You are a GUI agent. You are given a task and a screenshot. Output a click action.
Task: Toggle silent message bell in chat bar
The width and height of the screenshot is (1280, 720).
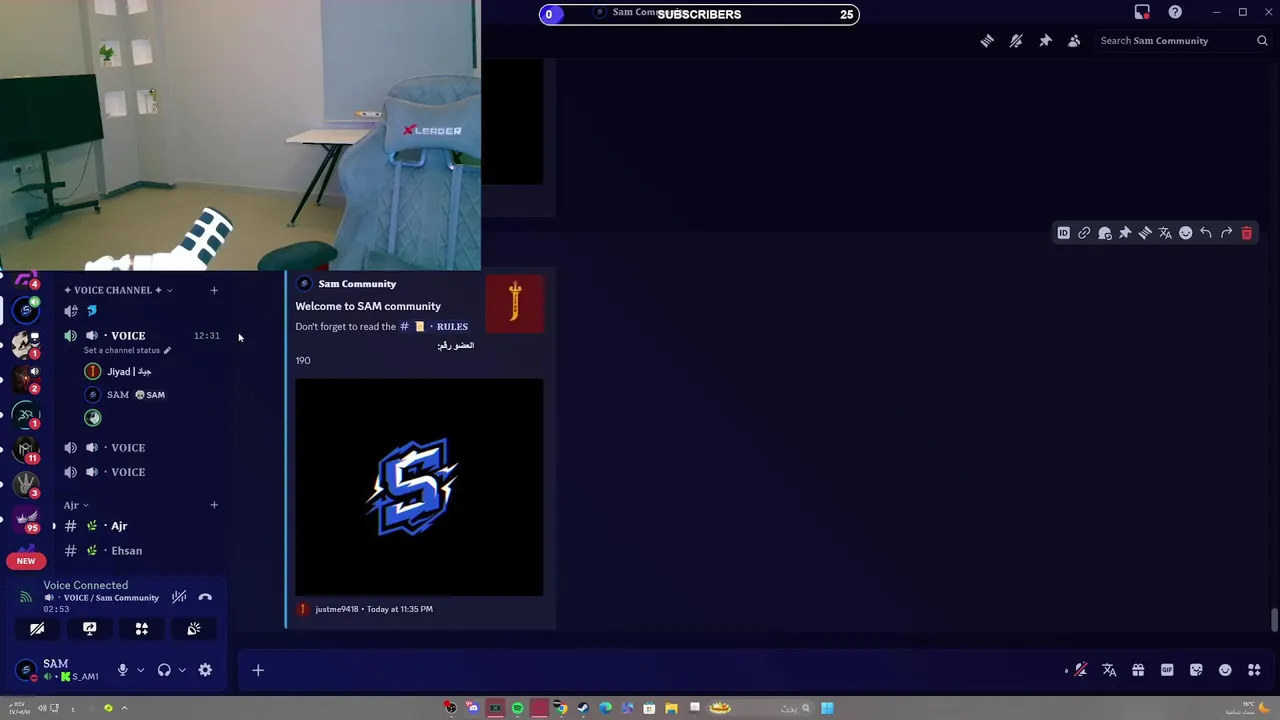coord(1080,670)
